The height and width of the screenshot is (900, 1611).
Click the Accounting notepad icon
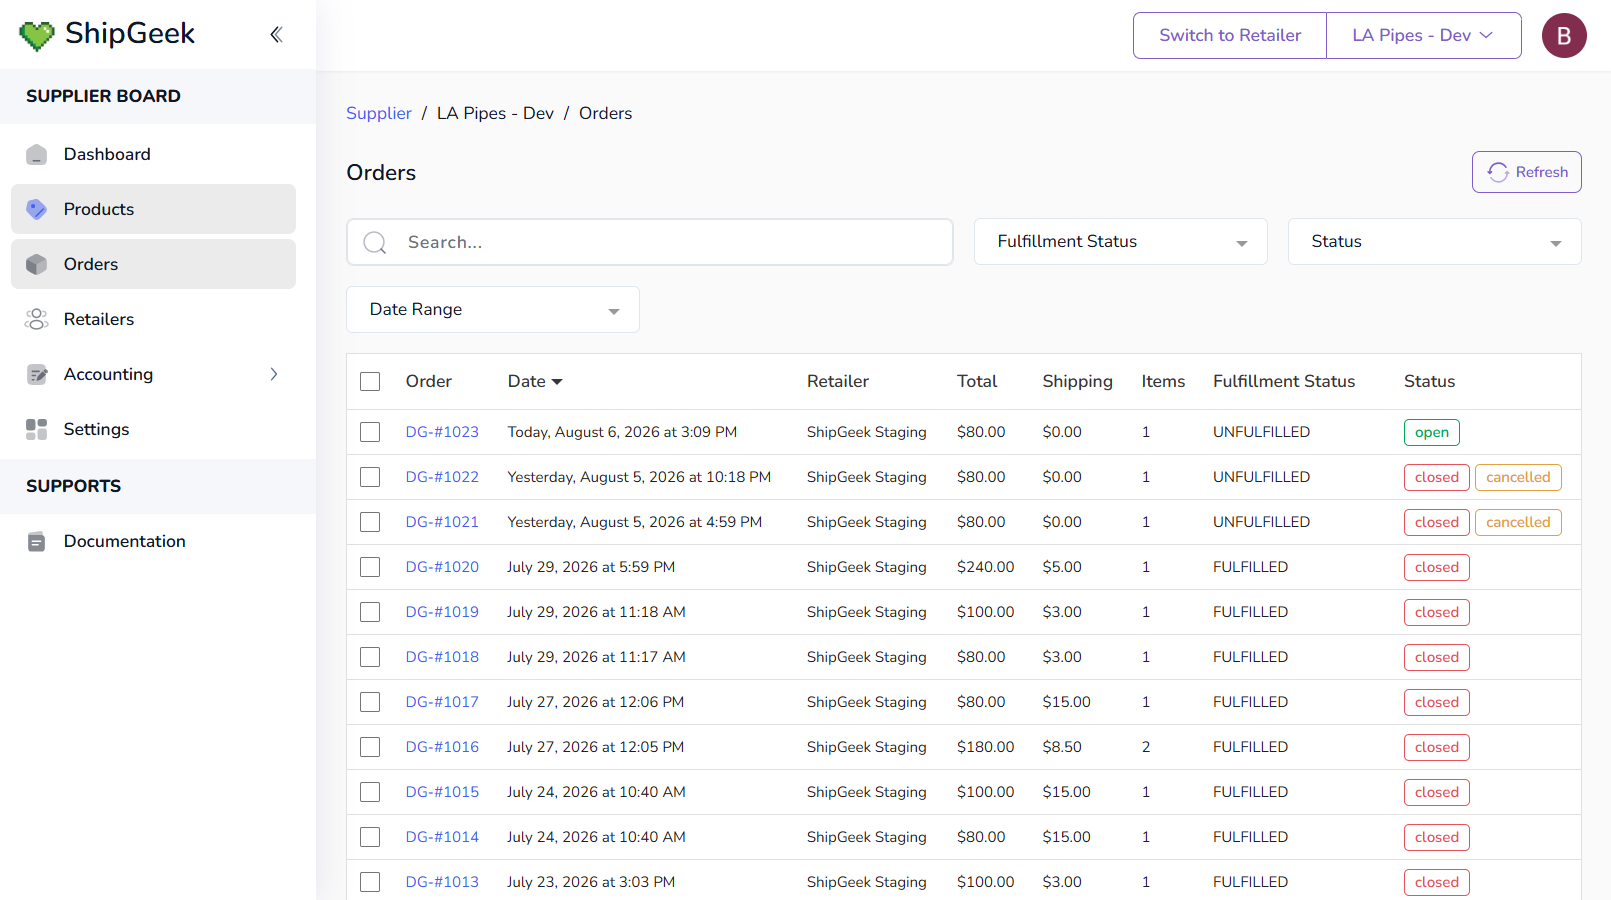coord(37,374)
